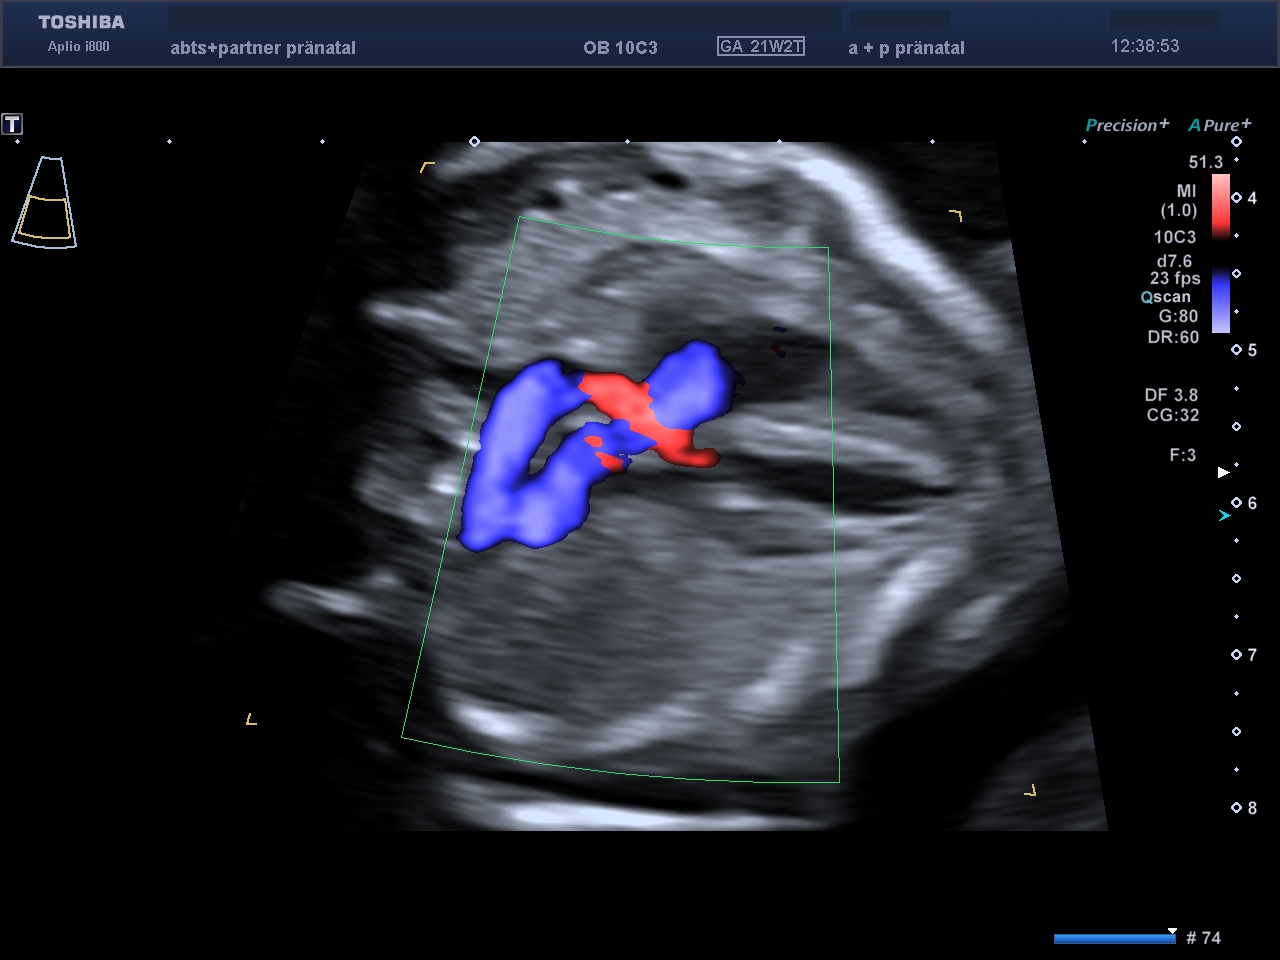Toggle the Precision+ imaging mode
The image size is (1280, 960).
[x=1126, y=125]
